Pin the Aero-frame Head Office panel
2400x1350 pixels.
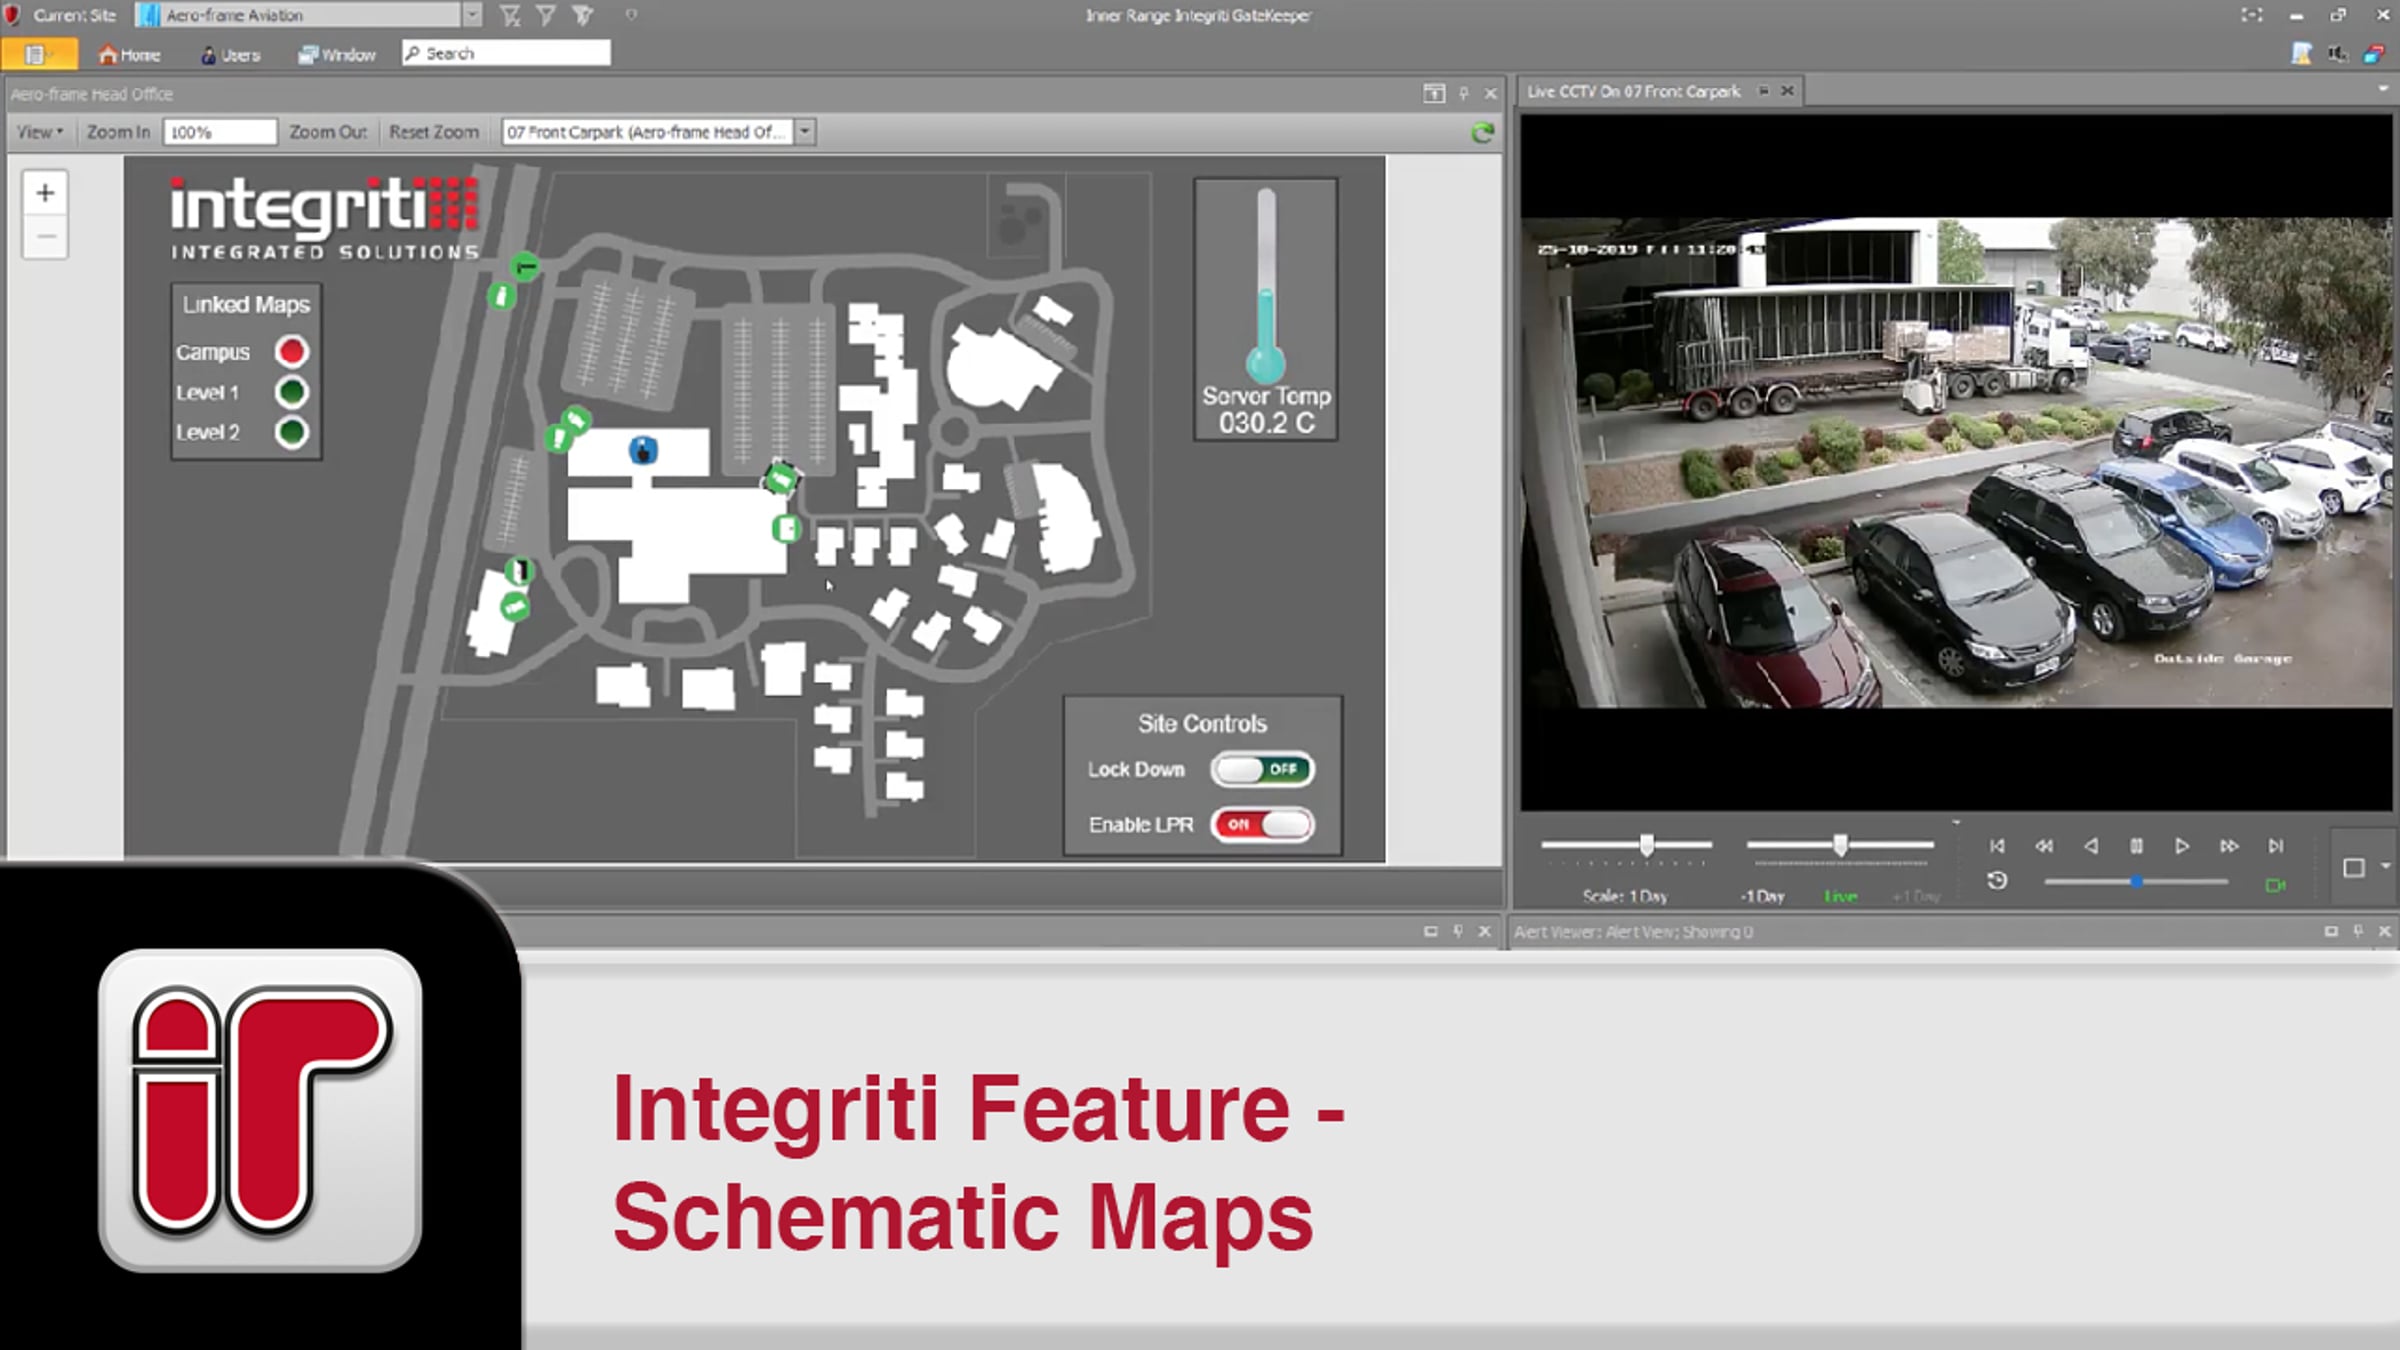pyautogui.click(x=1463, y=93)
